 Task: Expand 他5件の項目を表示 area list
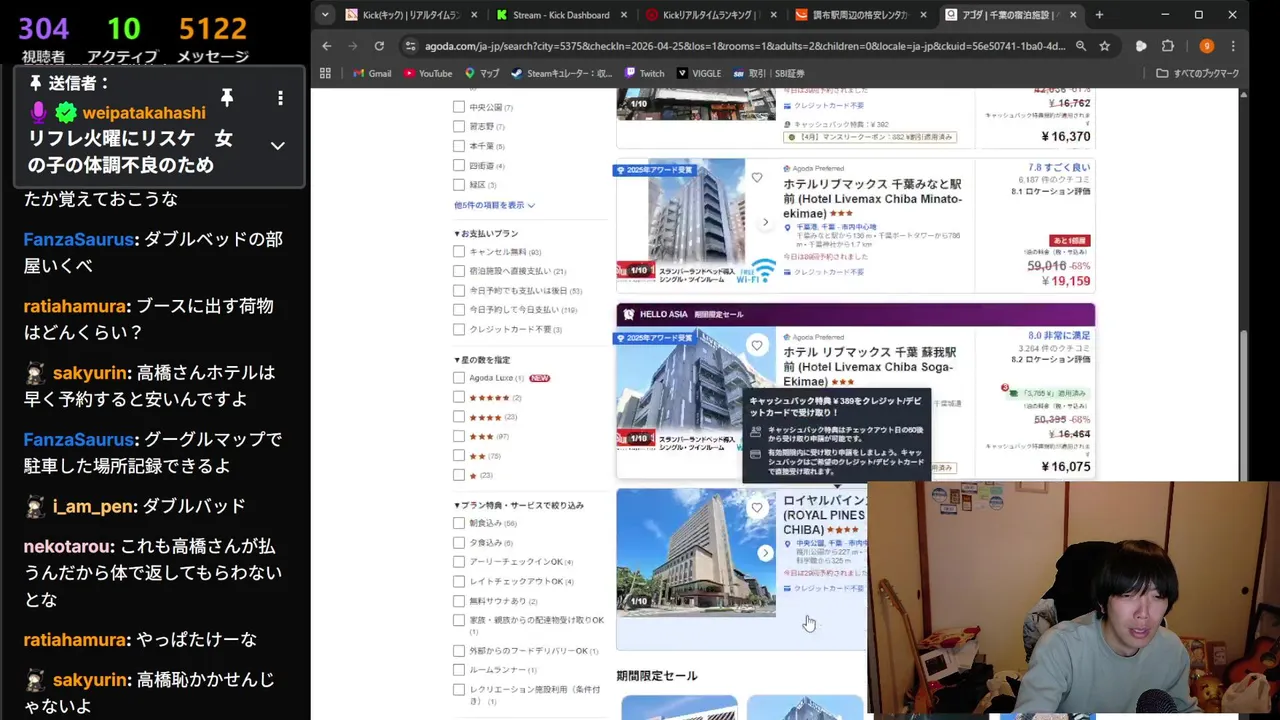pos(494,205)
